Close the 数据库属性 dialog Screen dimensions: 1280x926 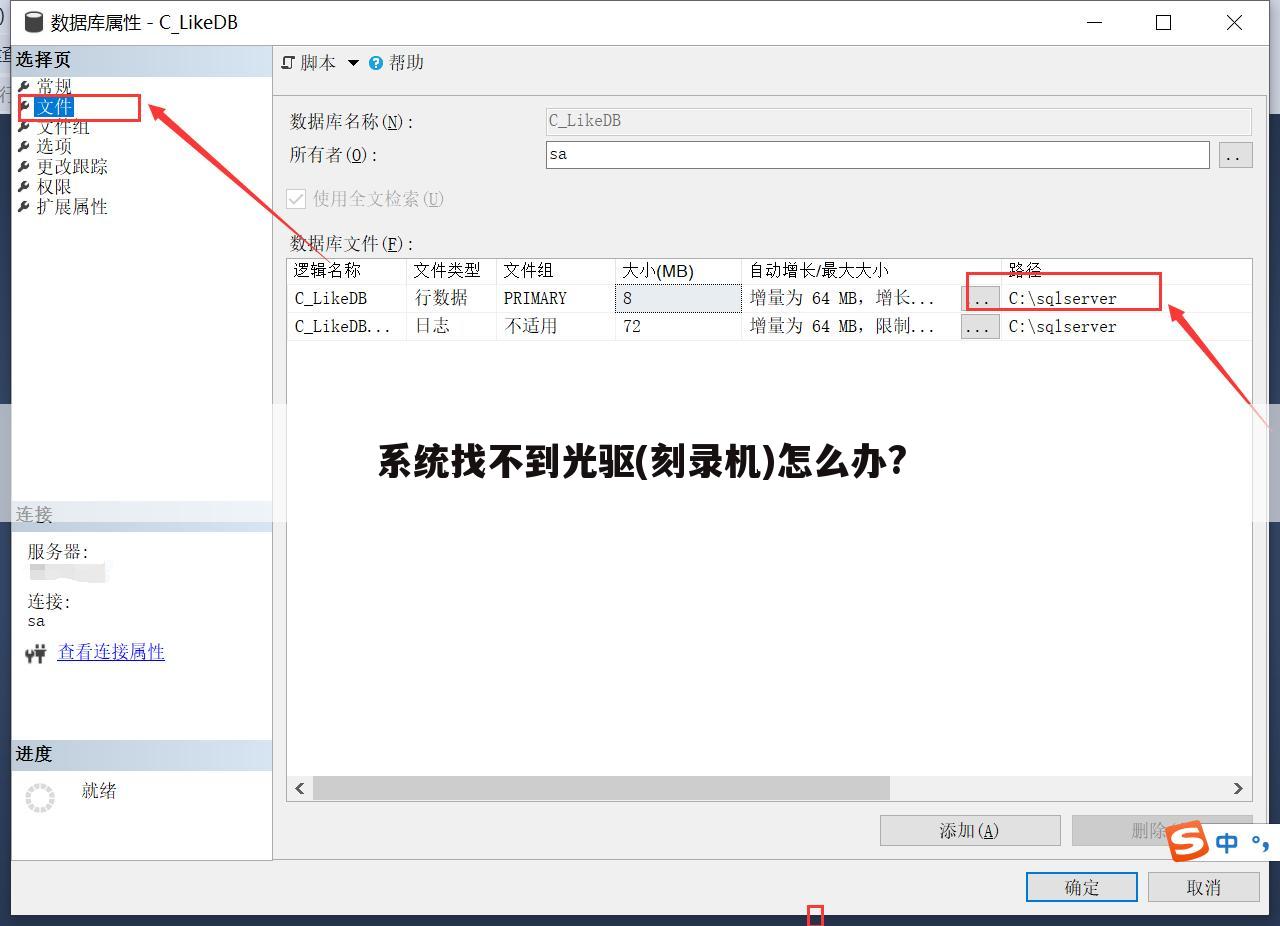pos(1234,22)
